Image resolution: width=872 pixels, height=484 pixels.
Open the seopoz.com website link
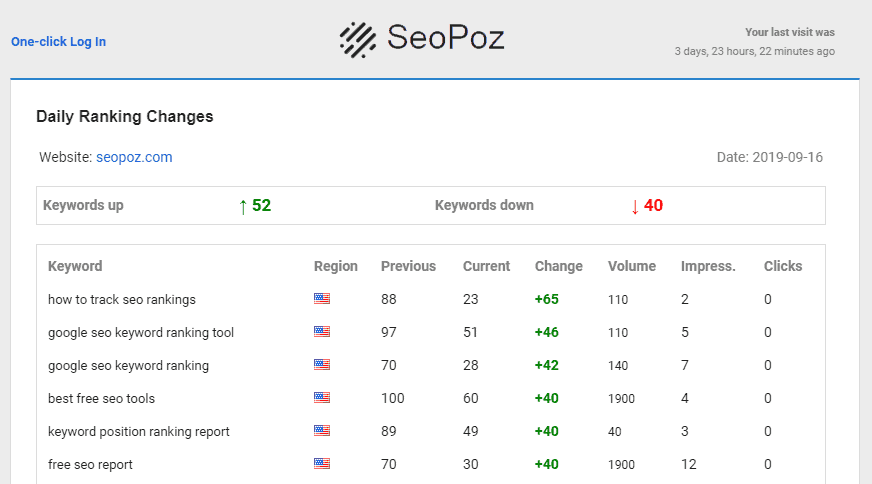point(134,157)
